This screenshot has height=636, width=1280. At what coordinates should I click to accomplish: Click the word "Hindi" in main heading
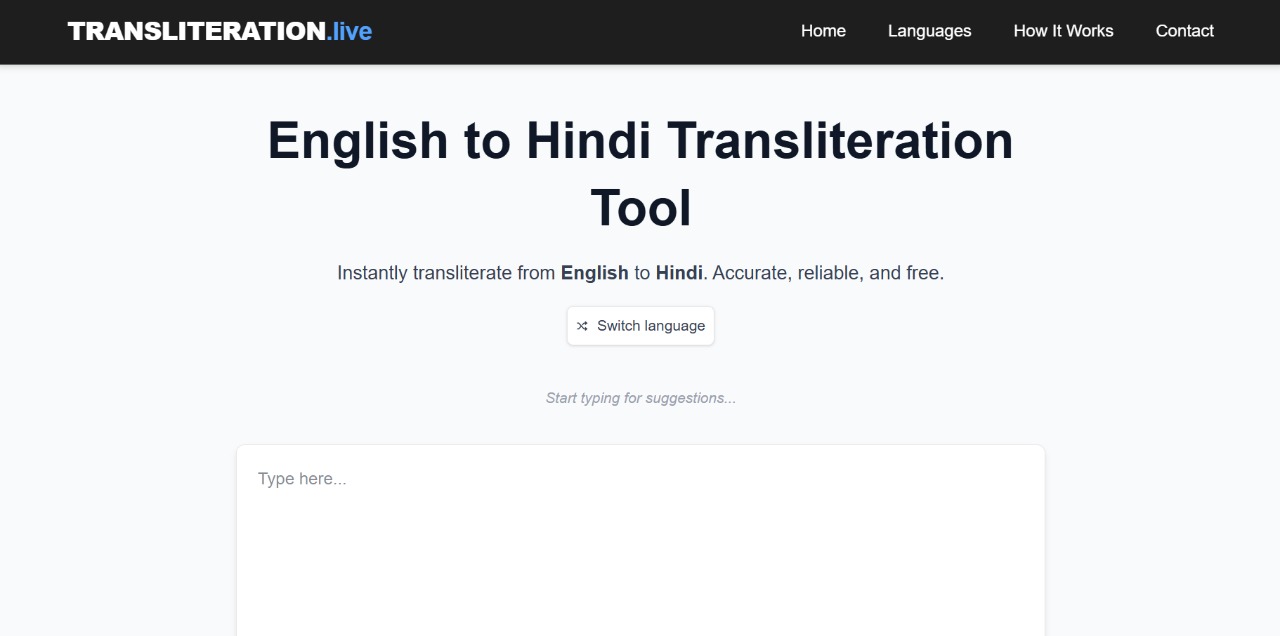pyautogui.click(x=588, y=140)
